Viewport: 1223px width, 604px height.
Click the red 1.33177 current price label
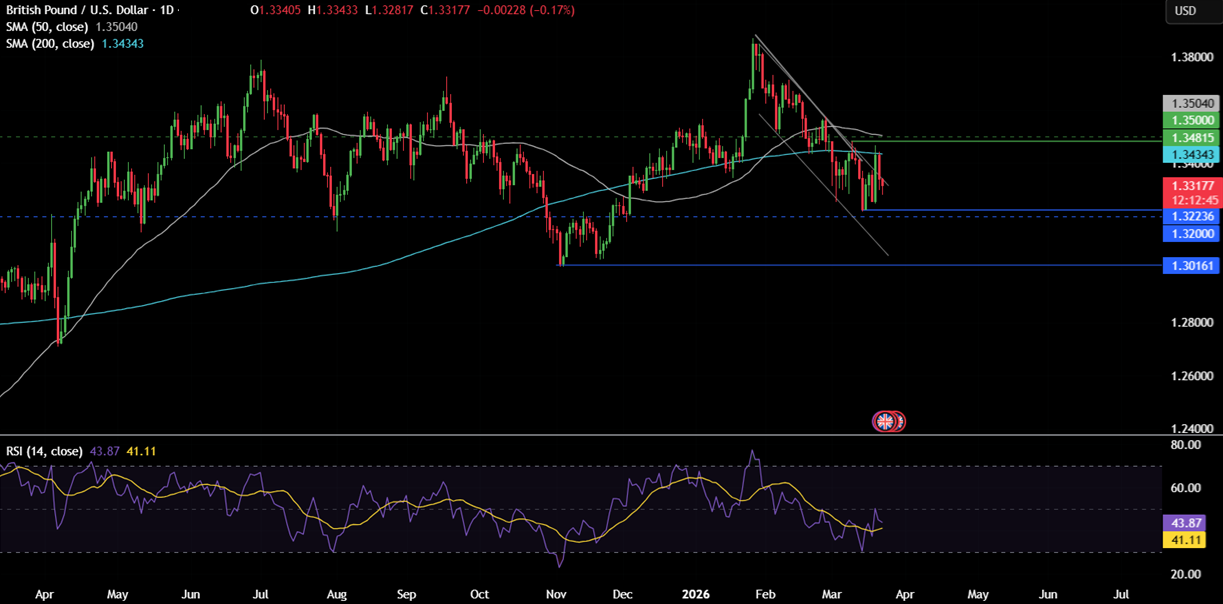pyautogui.click(x=1191, y=186)
